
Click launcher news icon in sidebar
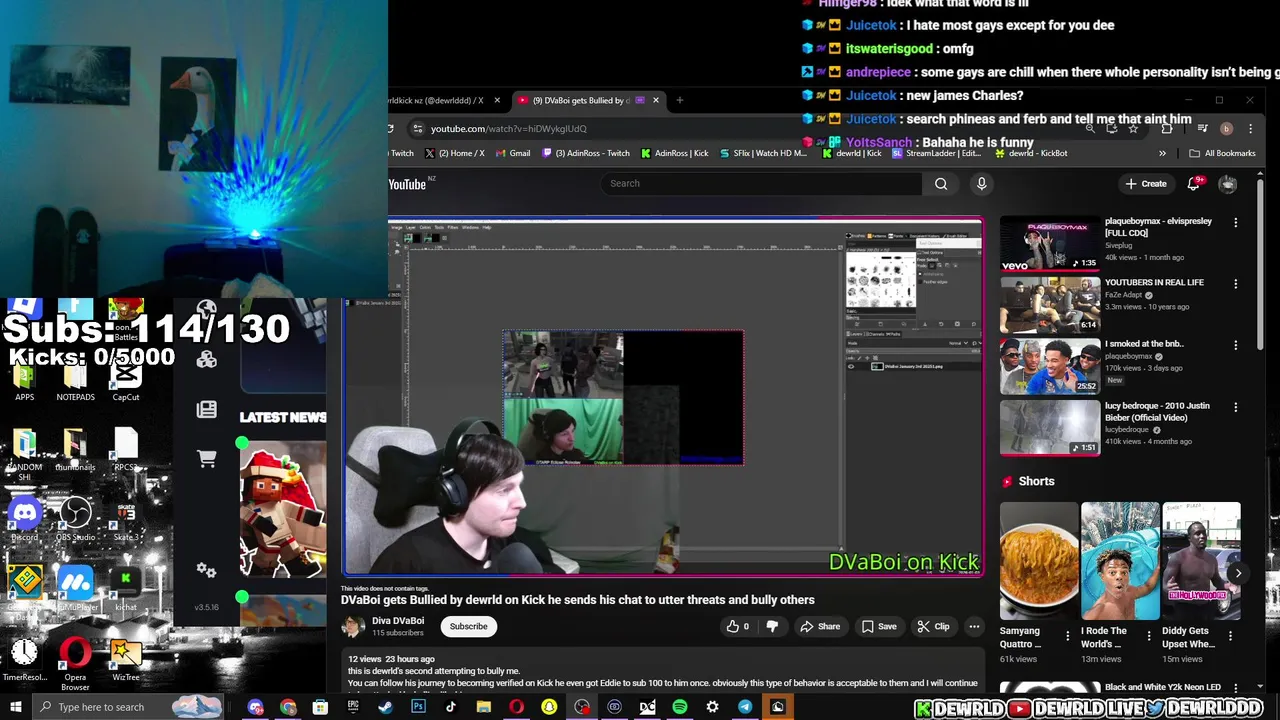coord(207,409)
